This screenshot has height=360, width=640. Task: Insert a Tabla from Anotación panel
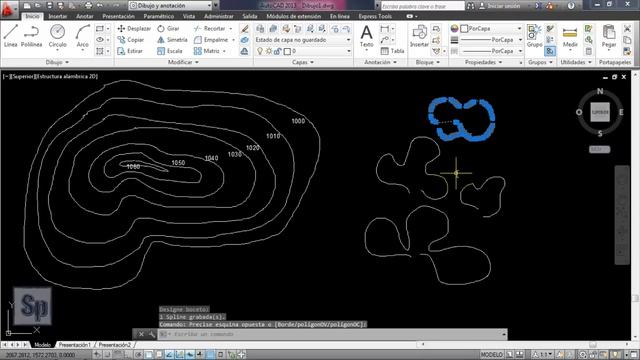(x=392, y=51)
